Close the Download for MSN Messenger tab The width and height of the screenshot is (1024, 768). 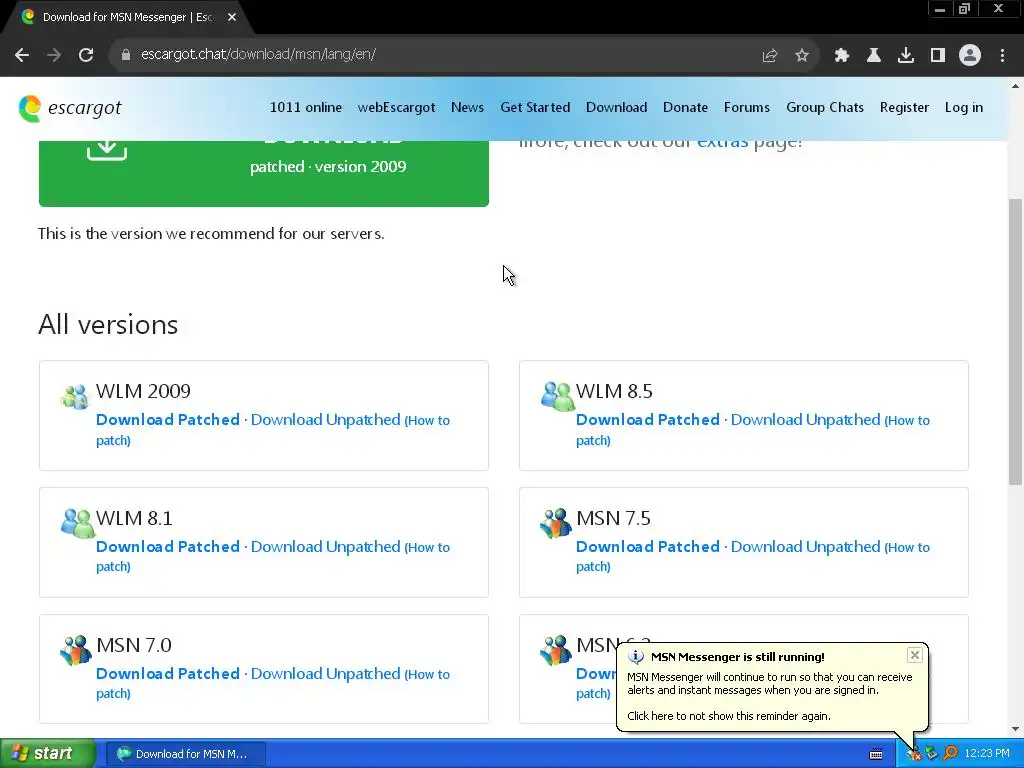tap(232, 18)
